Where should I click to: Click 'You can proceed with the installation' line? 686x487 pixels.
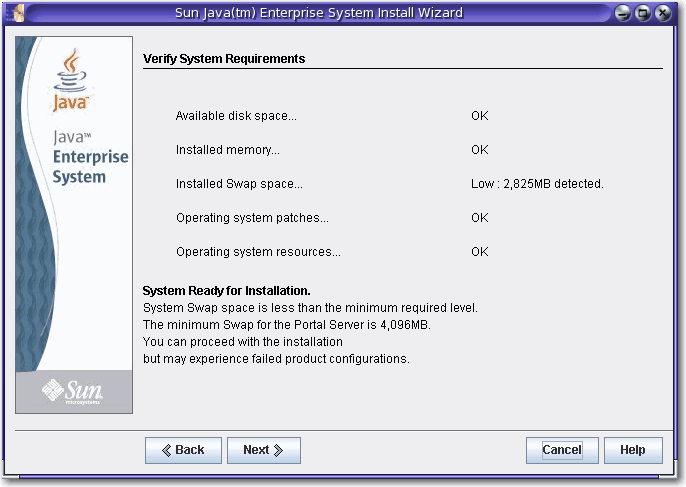(x=243, y=342)
